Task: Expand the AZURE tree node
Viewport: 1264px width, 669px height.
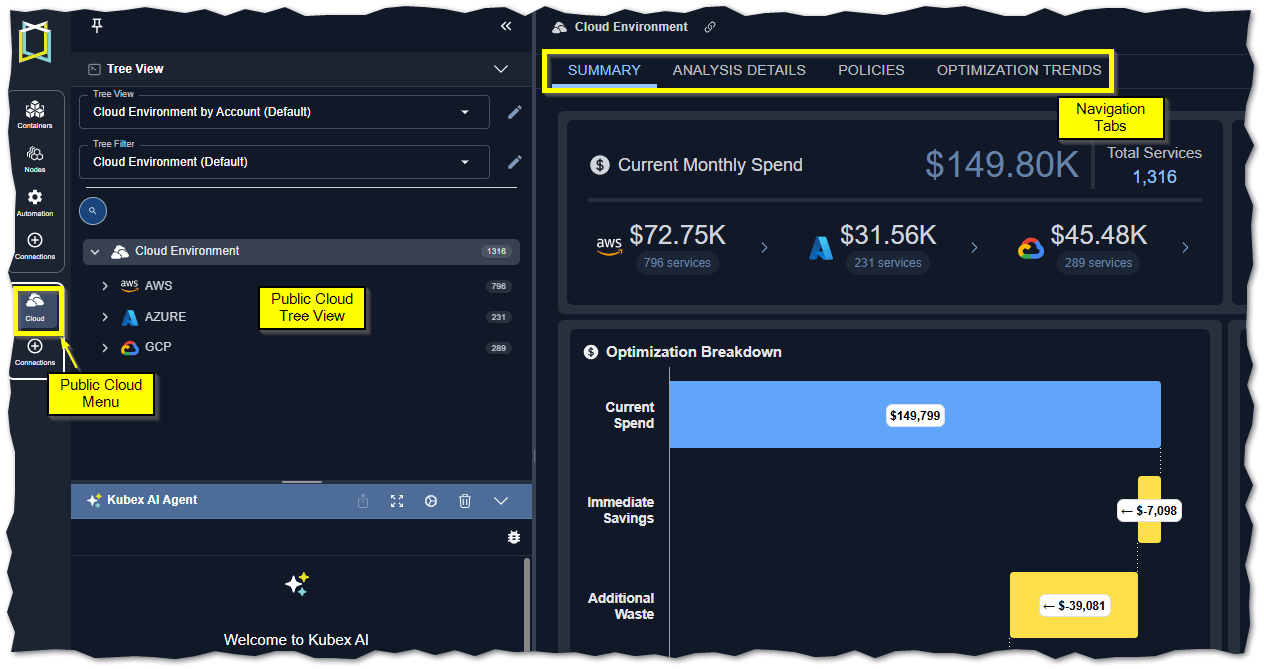Action: click(105, 317)
